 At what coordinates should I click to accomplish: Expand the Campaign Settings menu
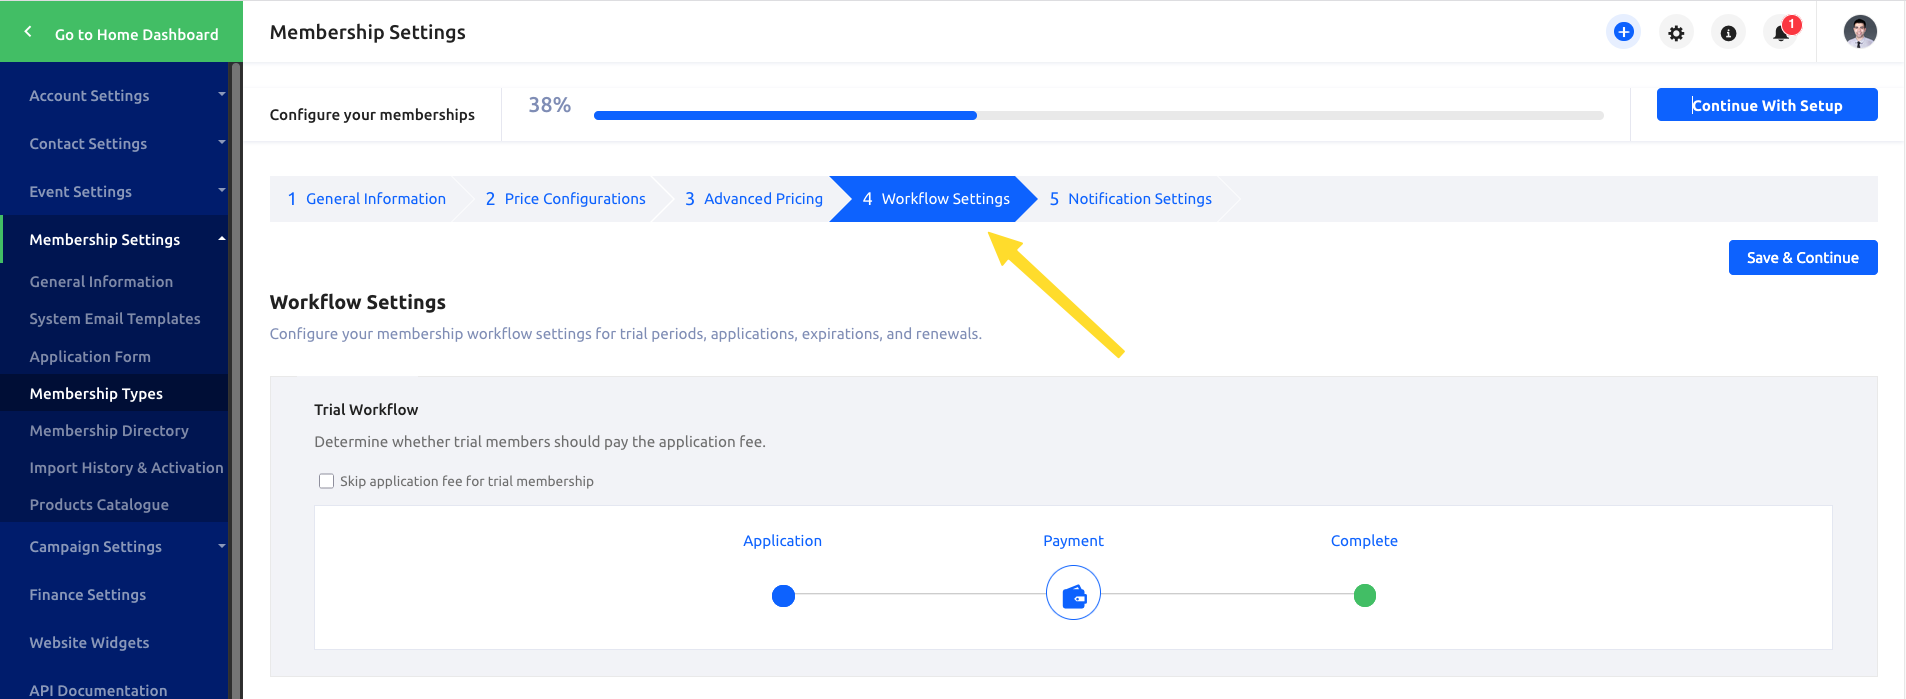click(115, 547)
